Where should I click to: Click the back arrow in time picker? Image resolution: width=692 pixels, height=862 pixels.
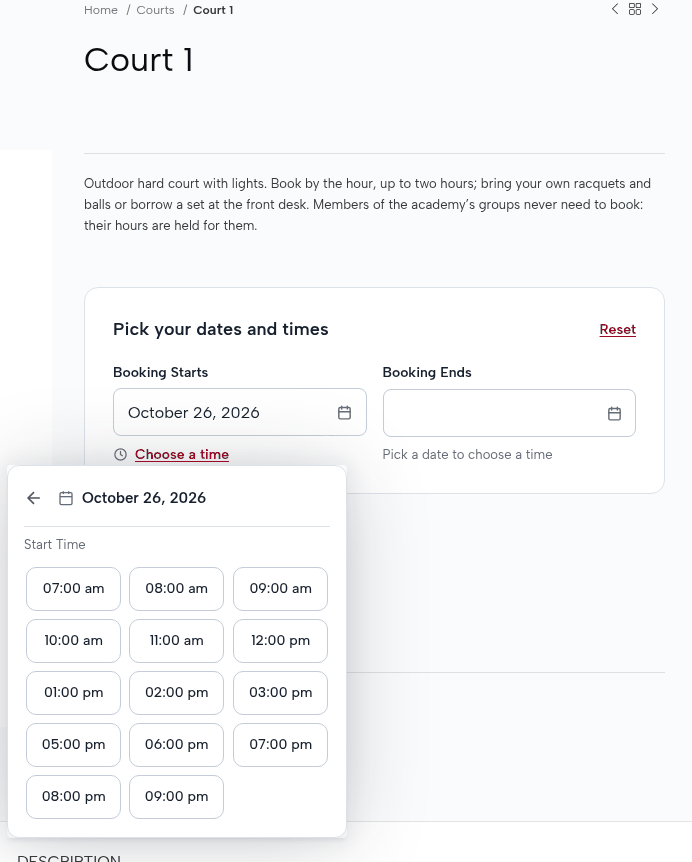34,498
